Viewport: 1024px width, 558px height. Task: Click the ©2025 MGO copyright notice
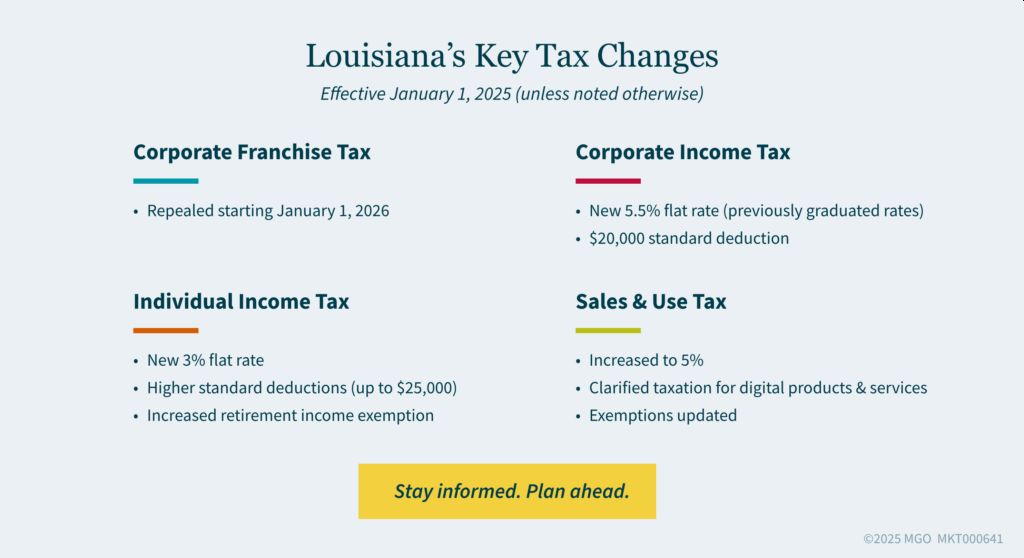pos(932,537)
